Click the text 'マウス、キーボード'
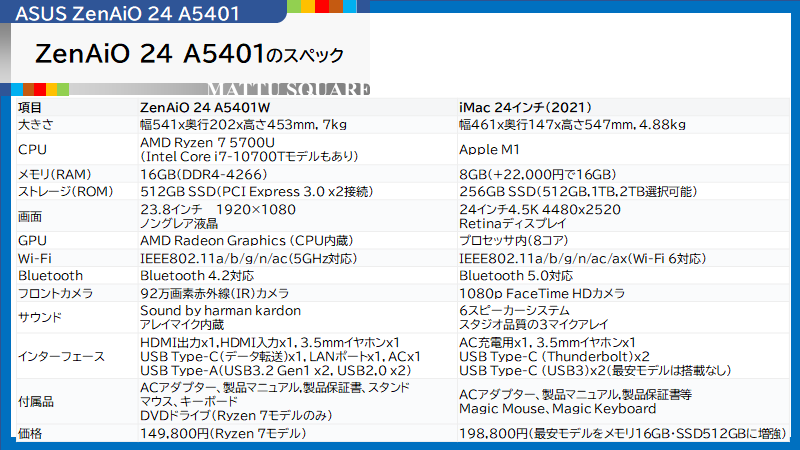 (x=189, y=402)
